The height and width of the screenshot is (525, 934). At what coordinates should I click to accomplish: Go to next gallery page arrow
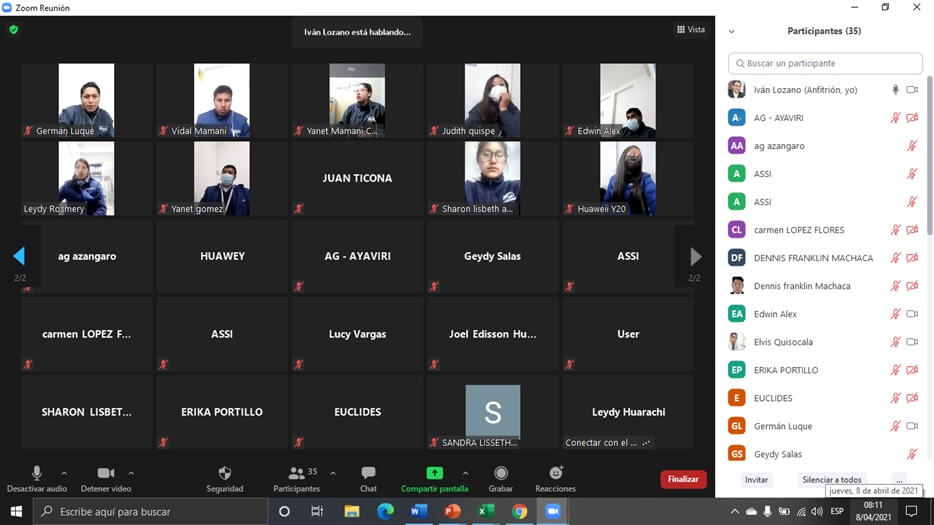[x=695, y=257]
